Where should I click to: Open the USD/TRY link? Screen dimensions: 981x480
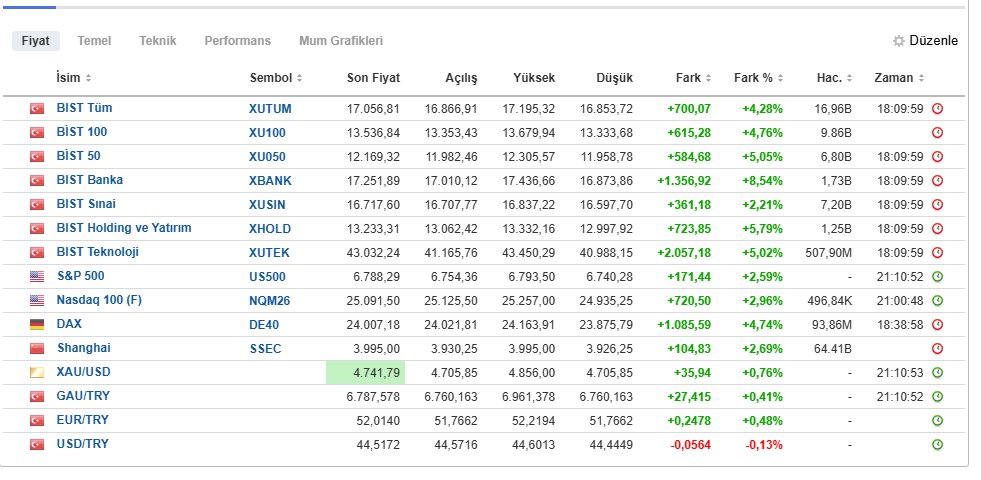click(83, 444)
